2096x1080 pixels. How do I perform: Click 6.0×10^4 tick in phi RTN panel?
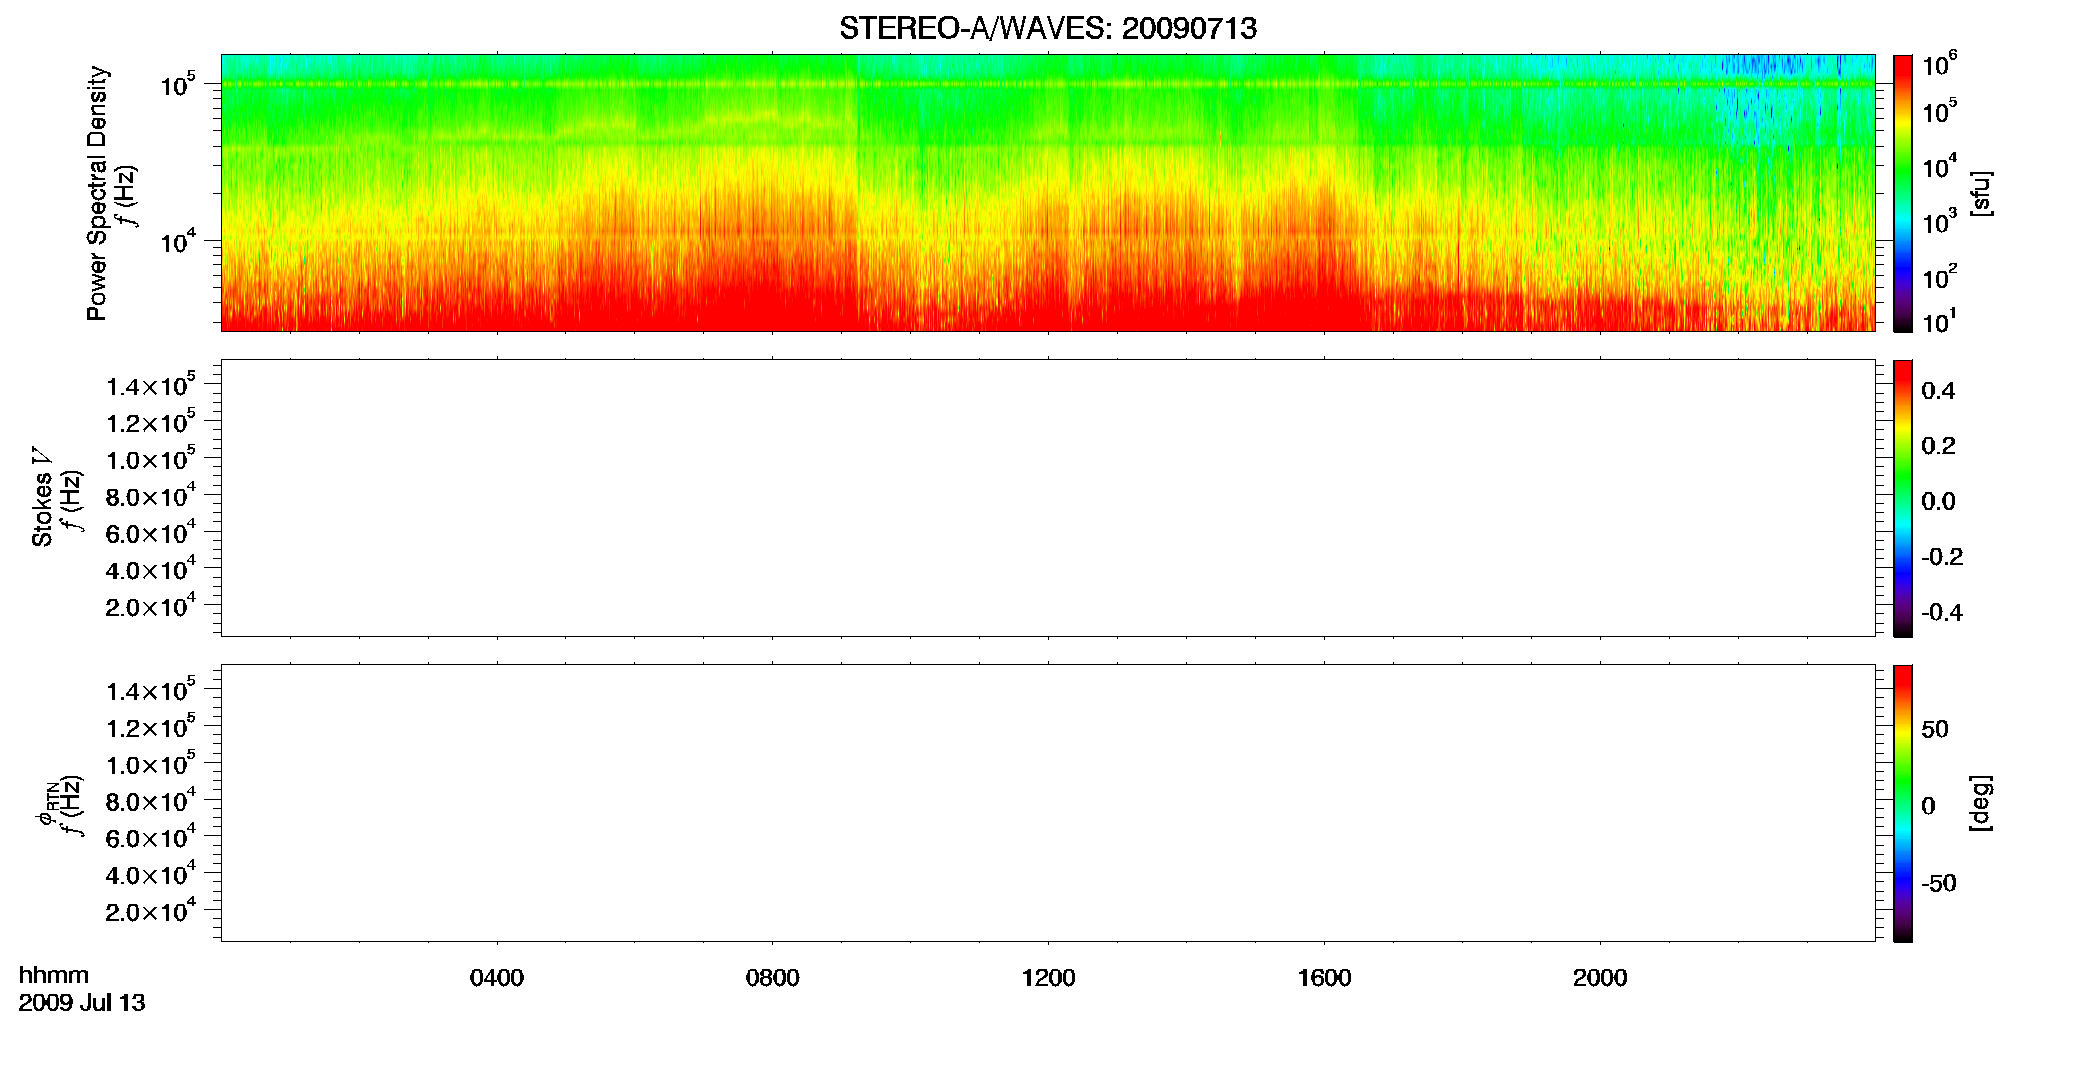tap(151, 838)
